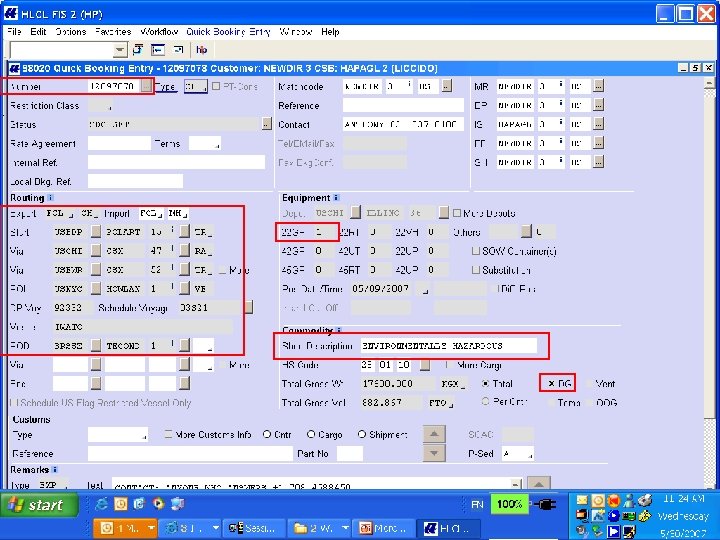Click the customer Reference input field
720x540 pixels.
[403, 105]
